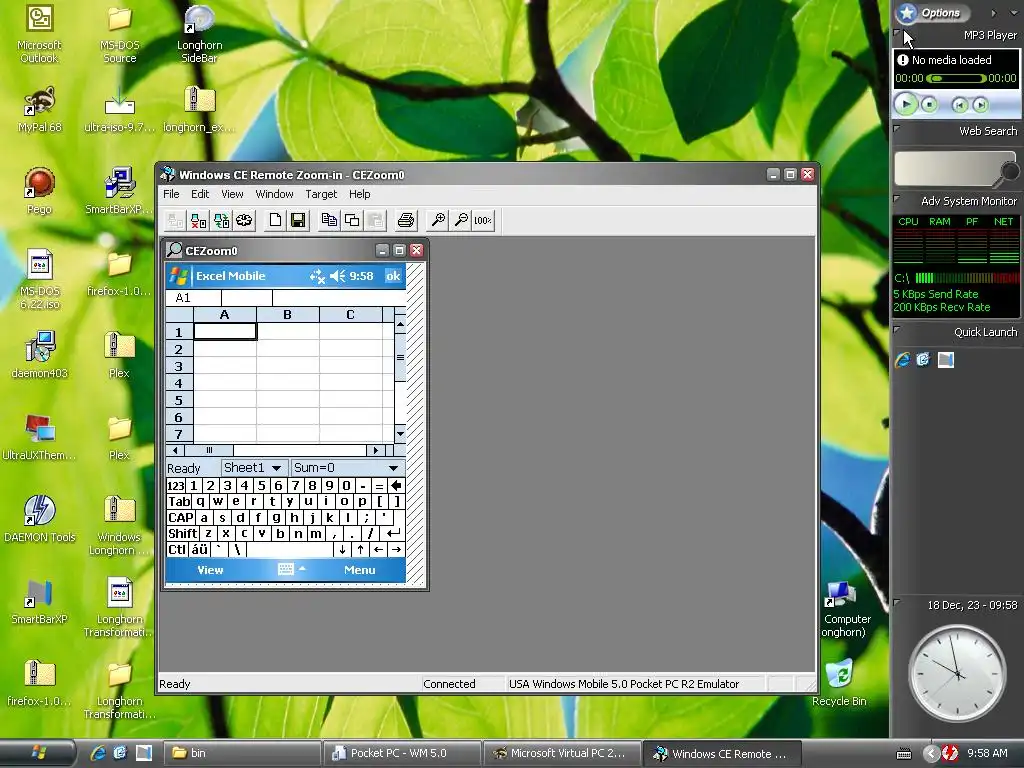
Task: Play media in MP3 Player sidebar
Action: 906,104
